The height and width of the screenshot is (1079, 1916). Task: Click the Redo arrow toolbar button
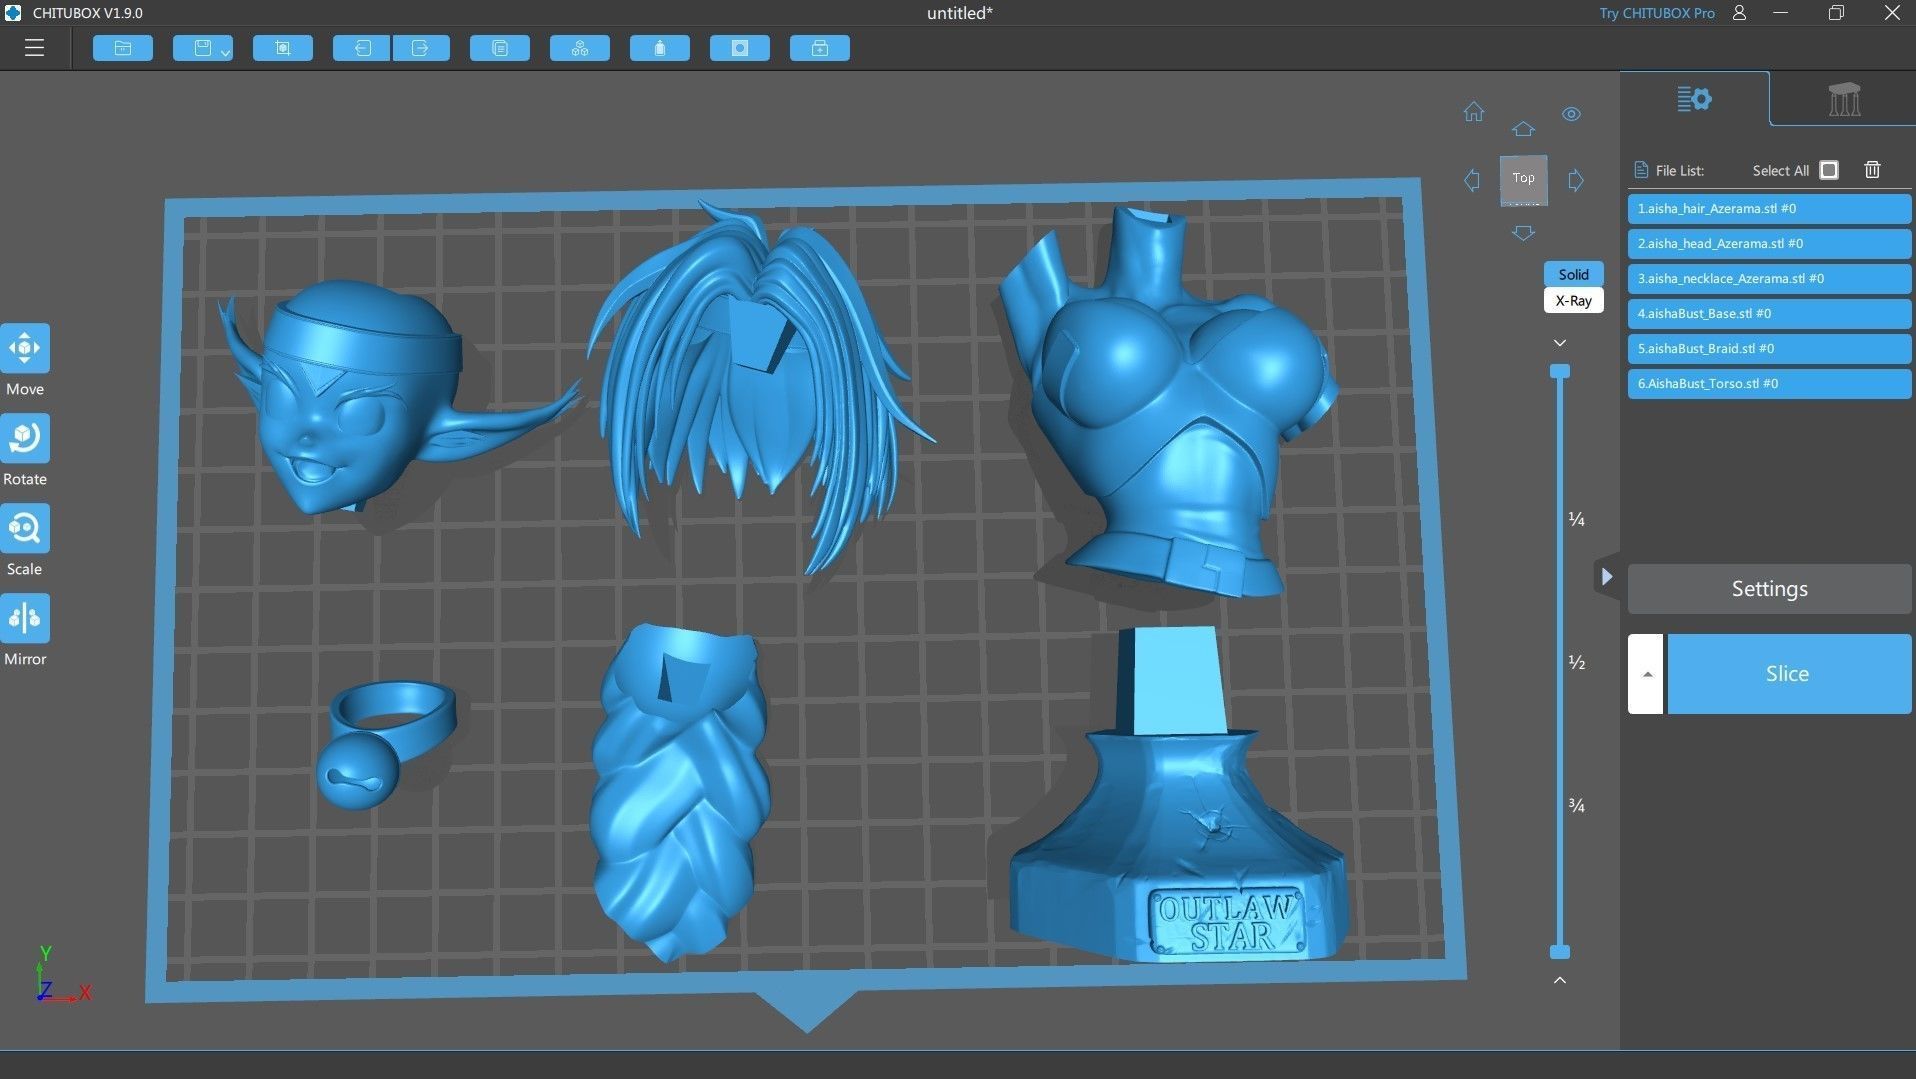420,48
